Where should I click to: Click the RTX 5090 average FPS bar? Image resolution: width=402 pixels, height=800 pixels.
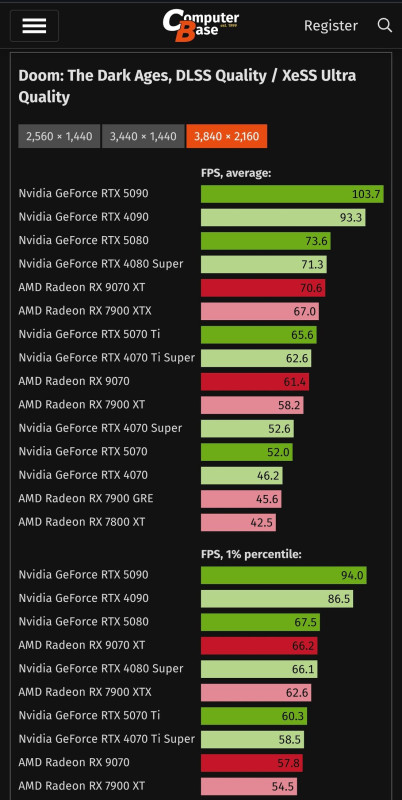[292, 194]
